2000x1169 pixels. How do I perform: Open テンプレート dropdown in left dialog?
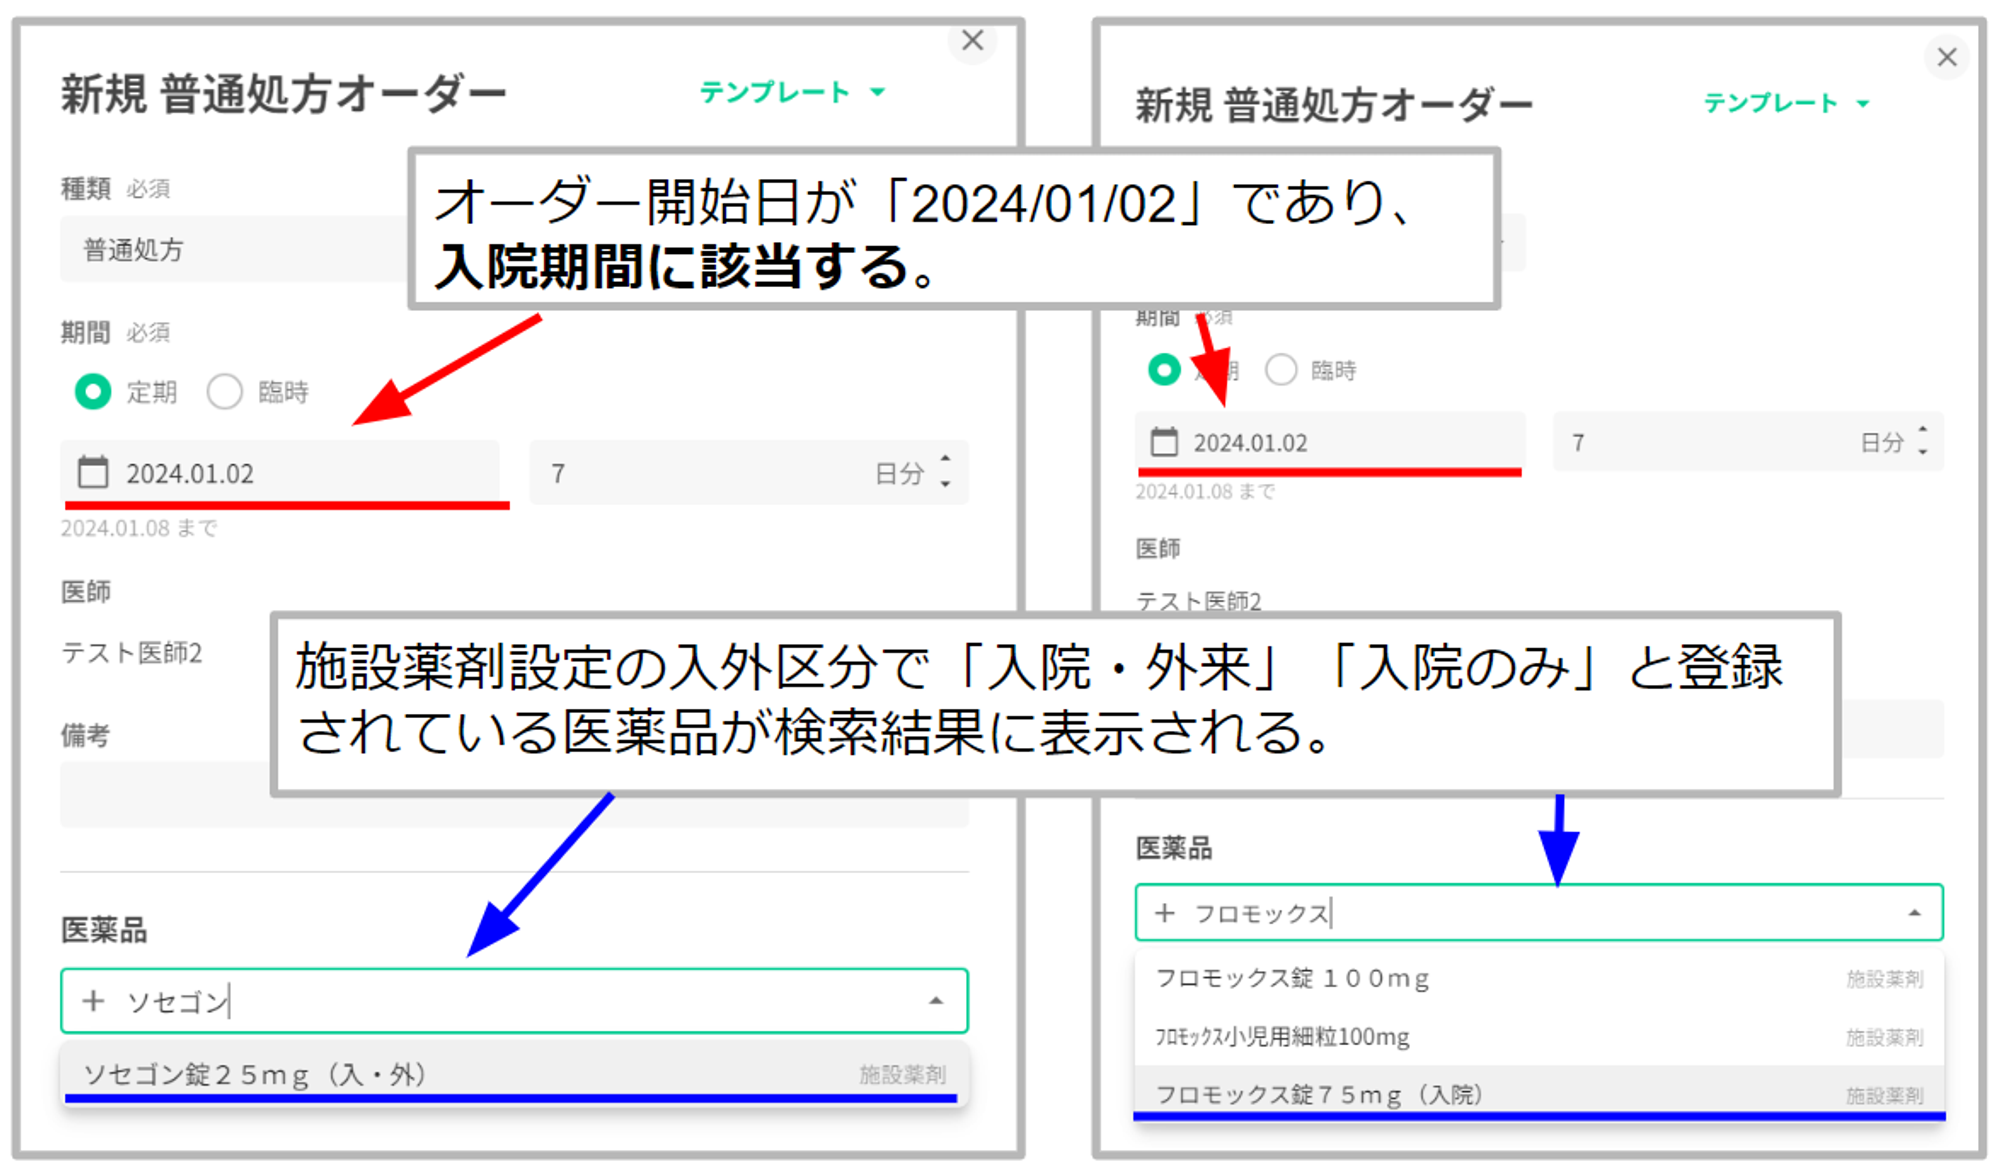tap(792, 92)
